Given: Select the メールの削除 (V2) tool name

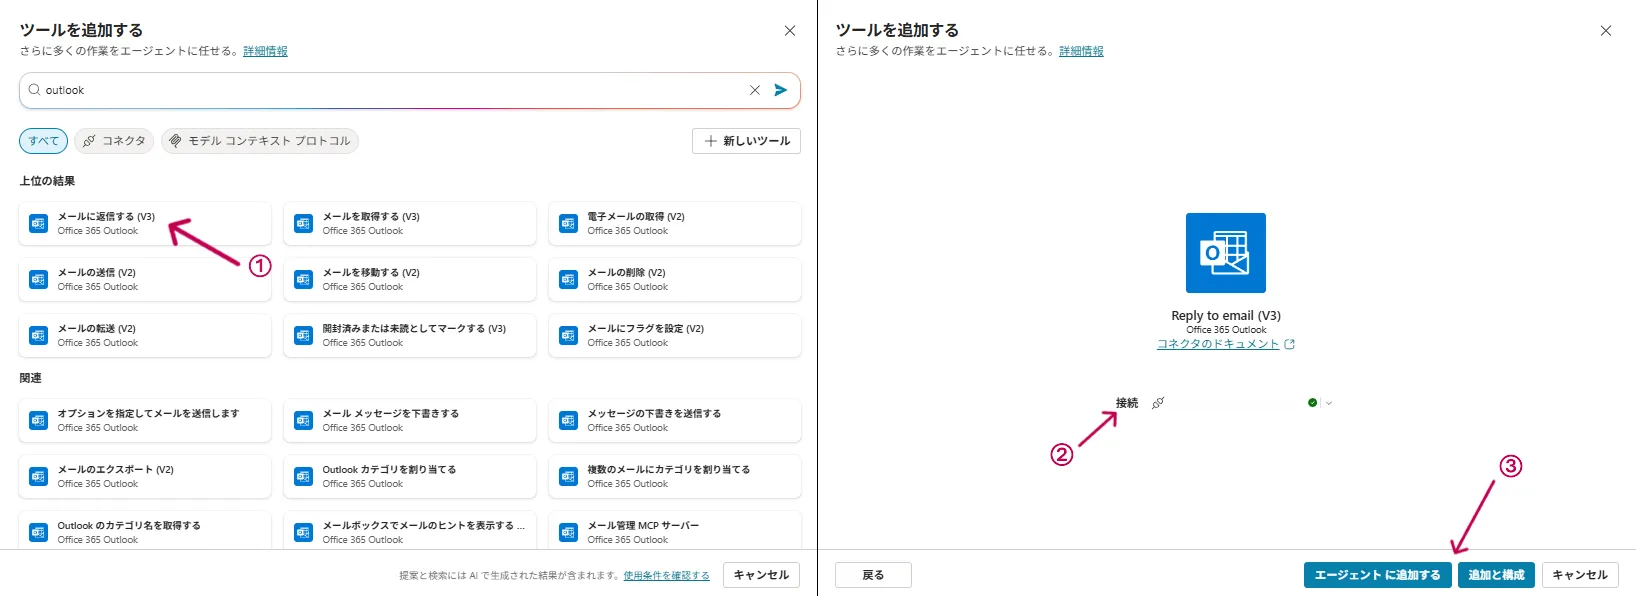Looking at the screenshot, I should click(x=626, y=273).
